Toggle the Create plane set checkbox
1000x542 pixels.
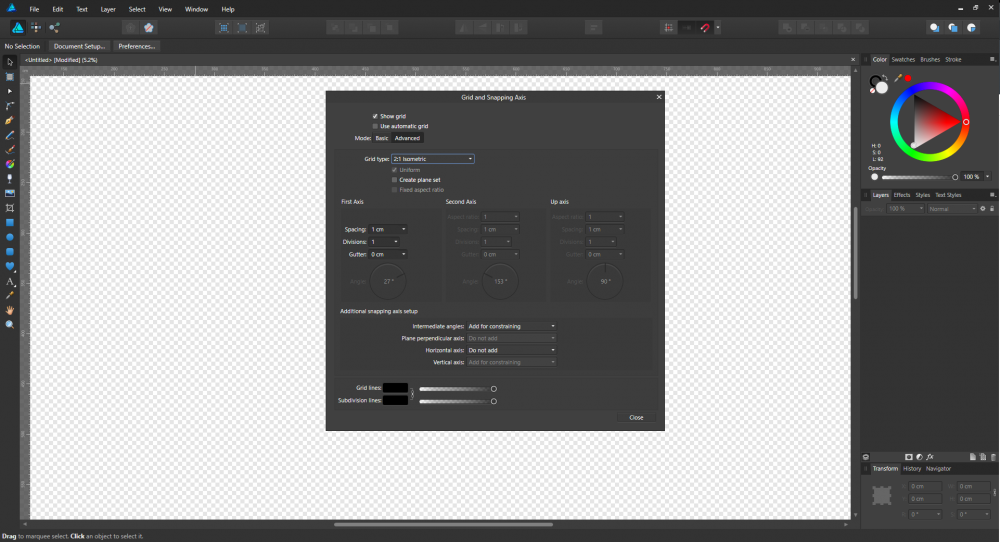[395, 179]
